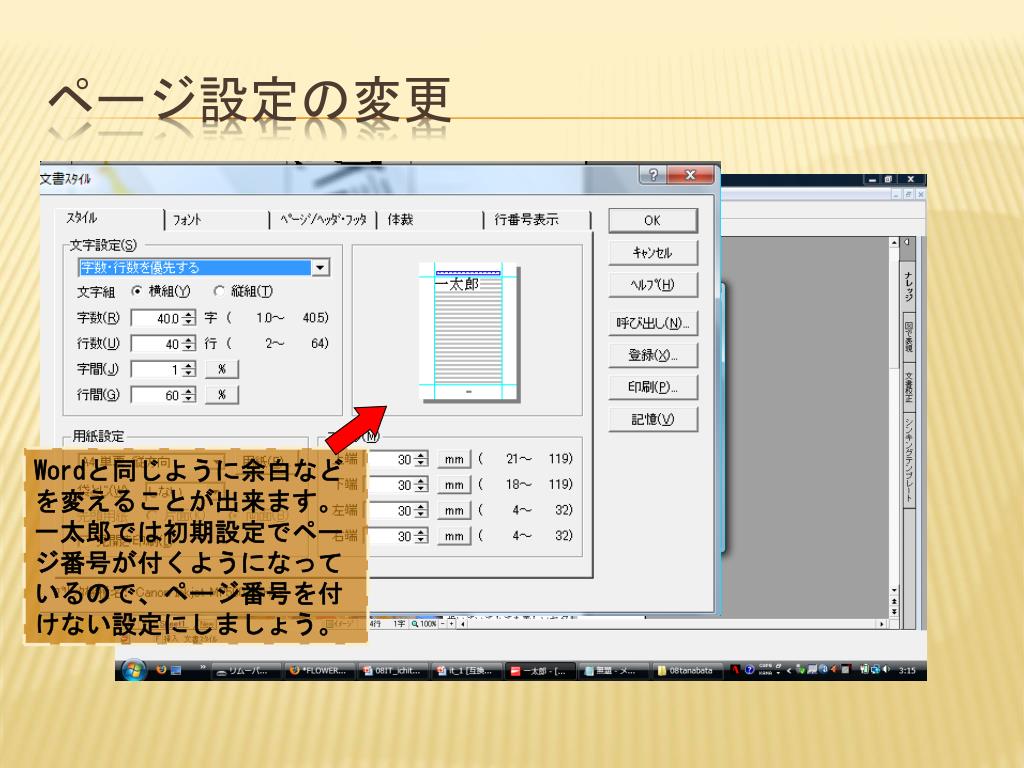
Task: Click the fourth margin row spinner
Action: click(421, 536)
